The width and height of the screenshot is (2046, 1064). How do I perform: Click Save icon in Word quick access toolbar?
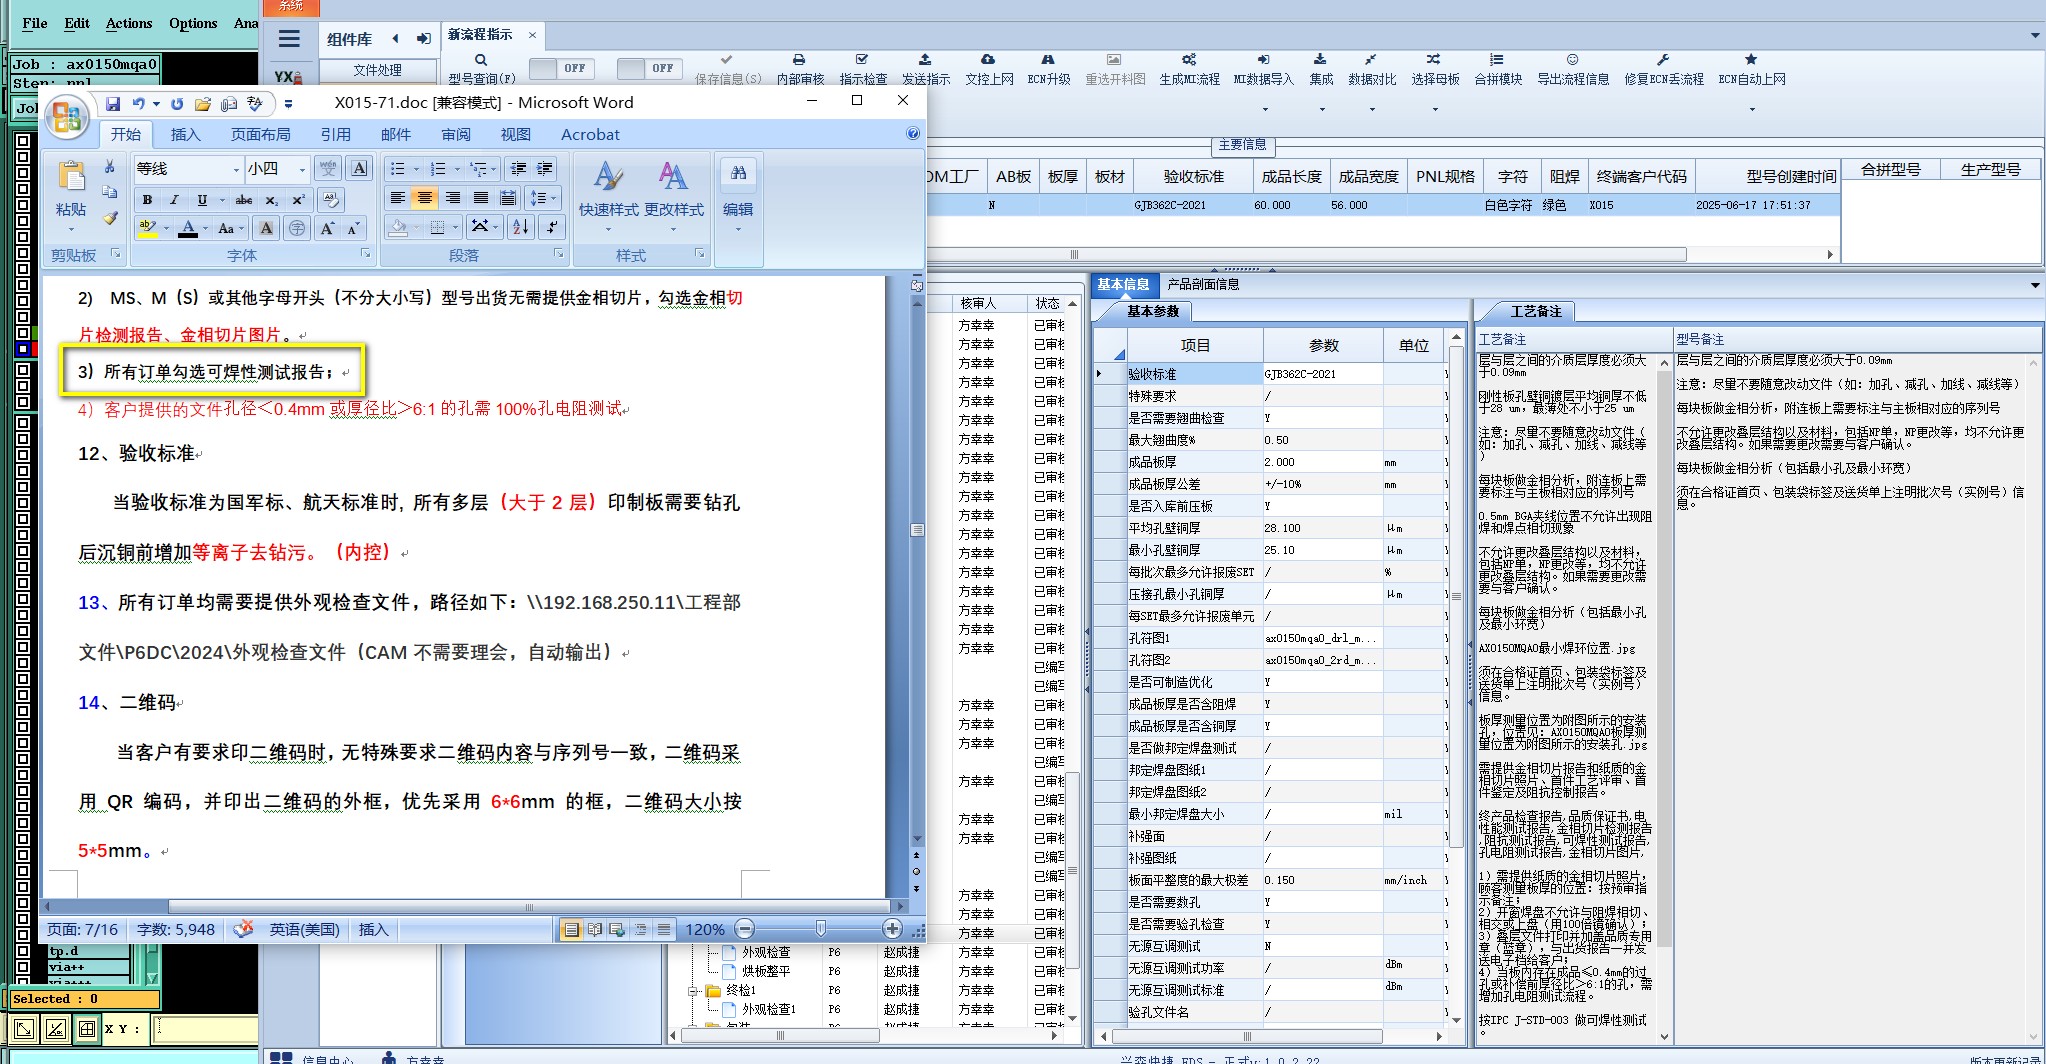113,103
